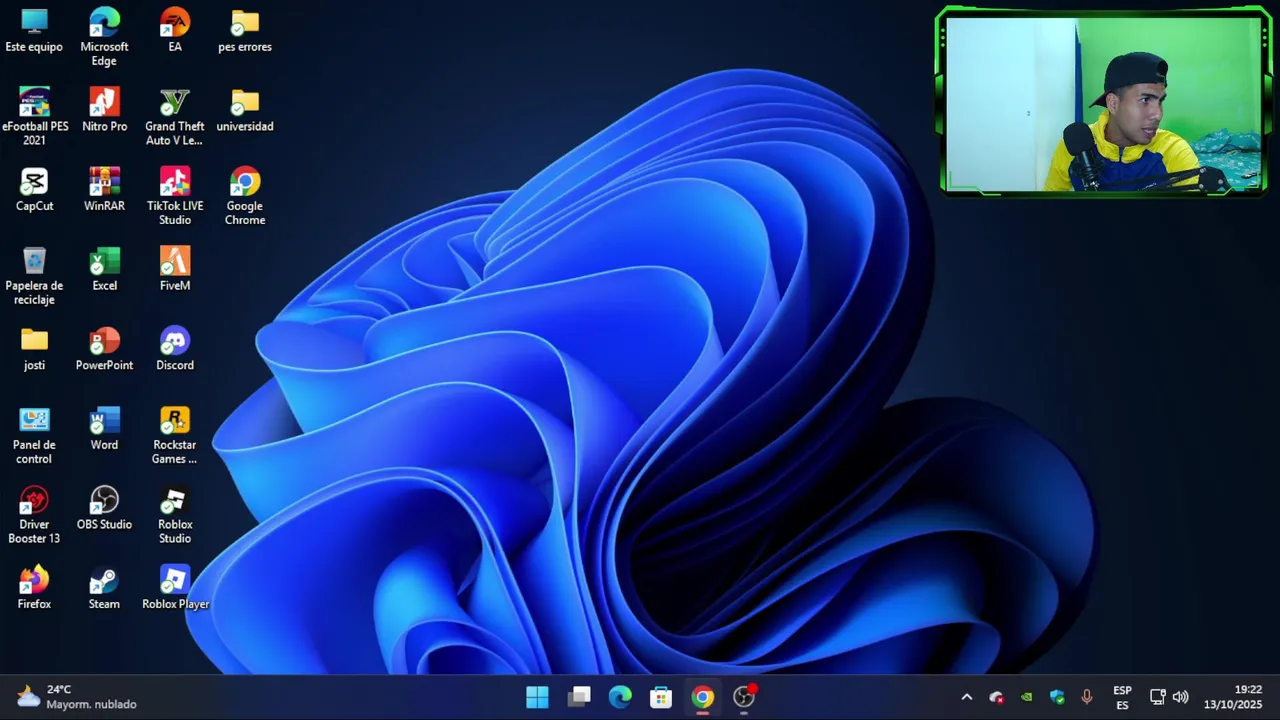The width and height of the screenshot is (1280, 720).
Task: Open the clock showing 19:22
Action: tap(1233, 697)
